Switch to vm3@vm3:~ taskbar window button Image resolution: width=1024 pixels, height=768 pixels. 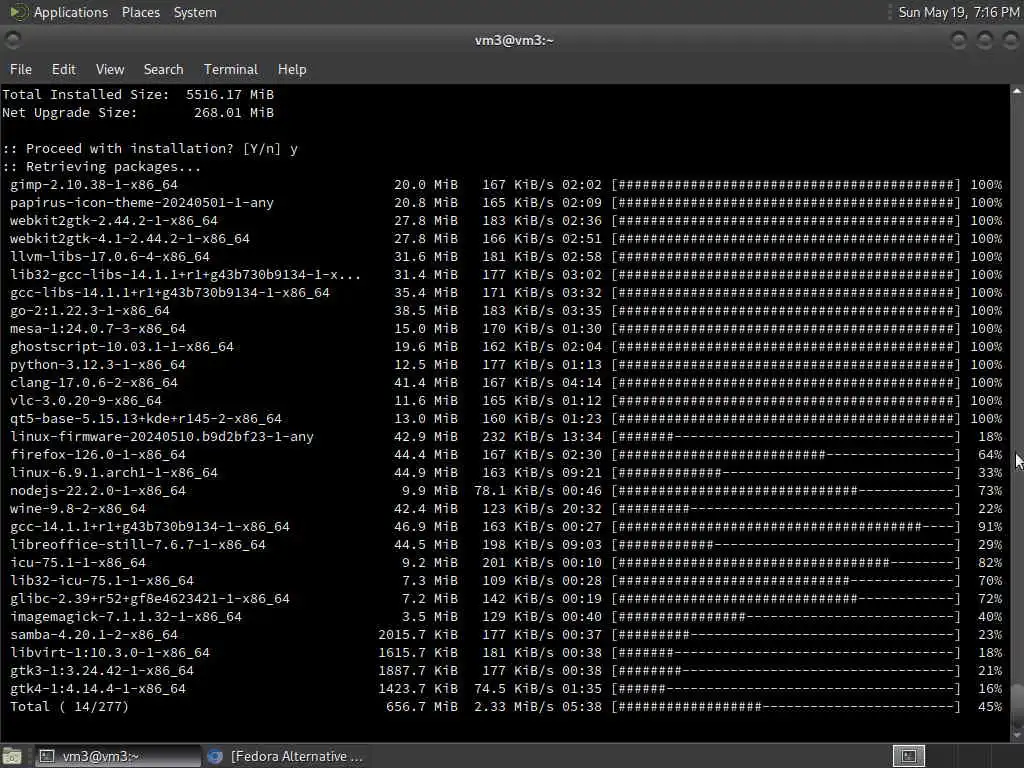[118, 756]
